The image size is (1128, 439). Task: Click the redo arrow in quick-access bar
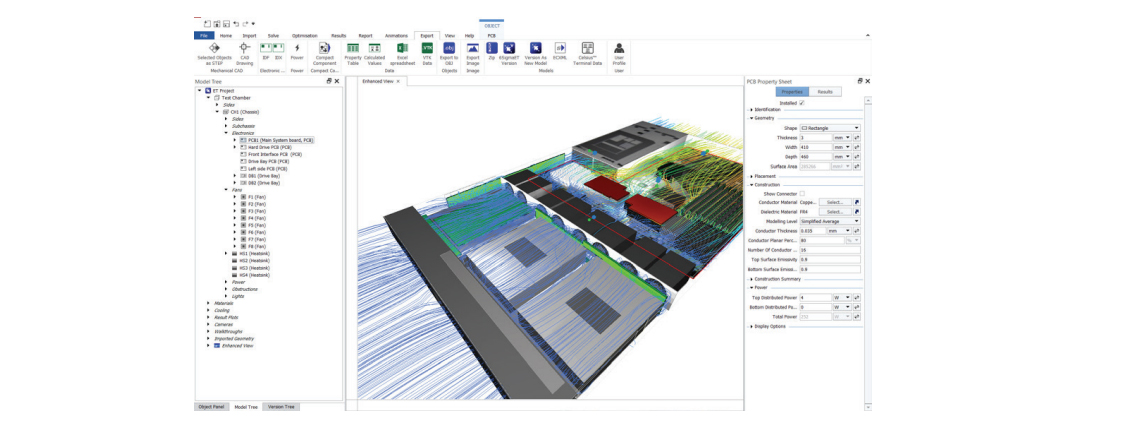point(245,24)
